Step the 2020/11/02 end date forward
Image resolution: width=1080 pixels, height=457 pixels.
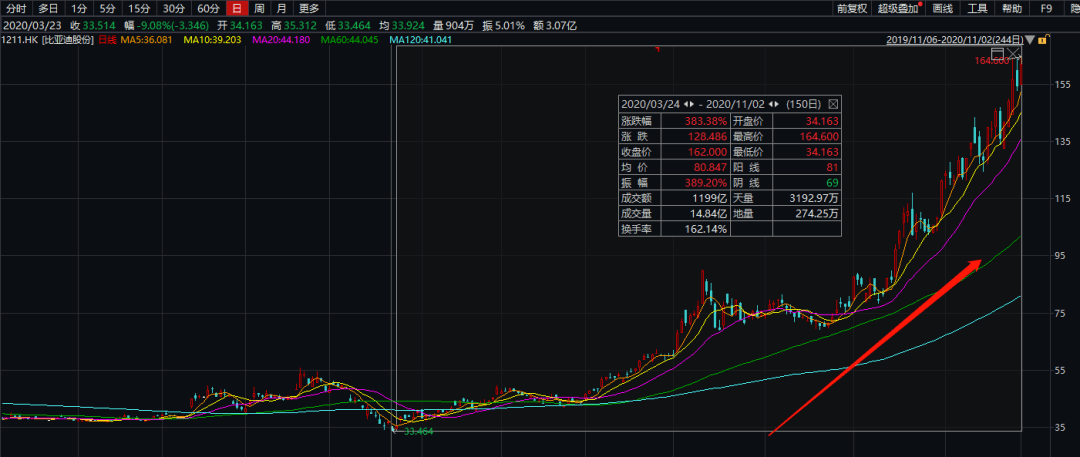pyautogui.click(x=775, y=103)
